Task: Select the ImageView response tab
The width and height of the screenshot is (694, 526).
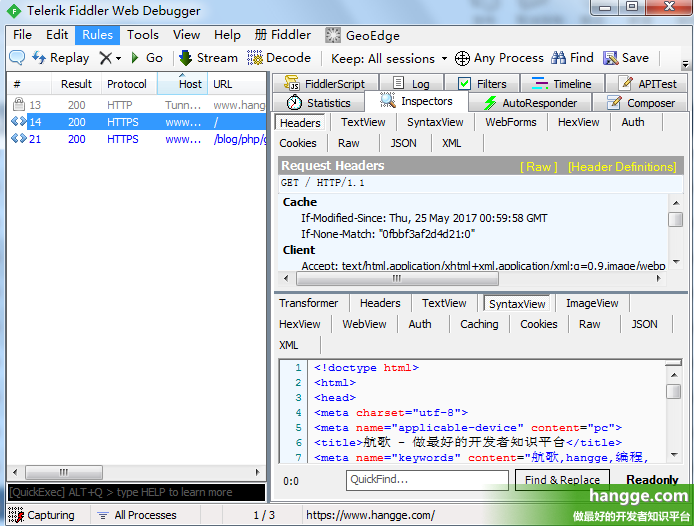Action: coord(592,303)
